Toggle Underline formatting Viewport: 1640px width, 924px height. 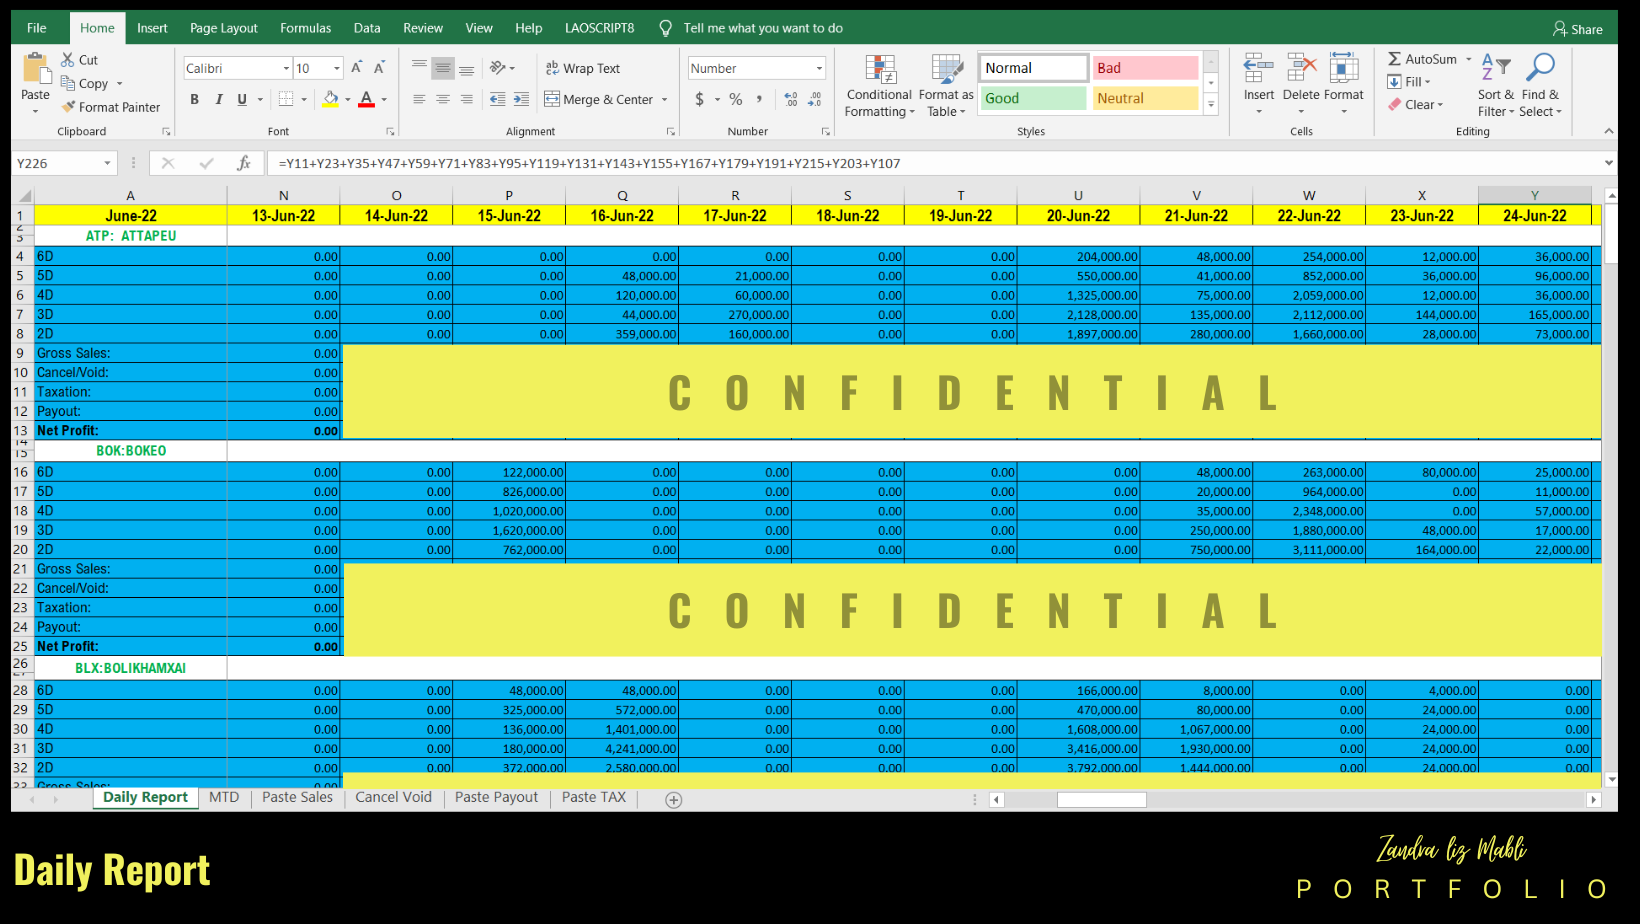(x=242, y=99)
